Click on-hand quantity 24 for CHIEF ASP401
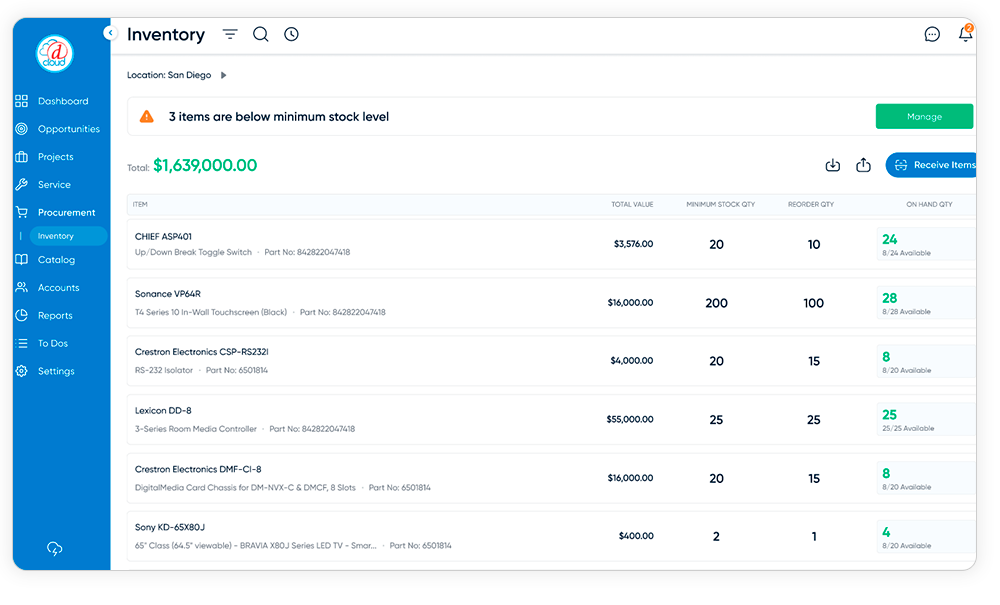1000x605 pixels. 890,240
